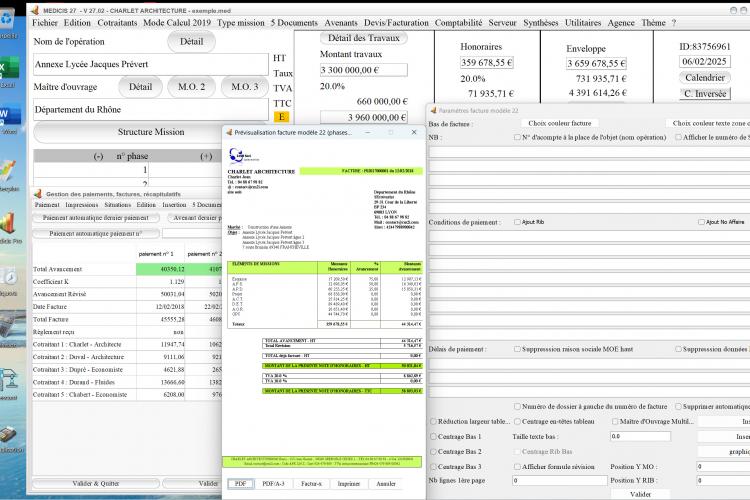Tick Centrage en-têtes tableau checkbox

pyautogui.click(x=517, y=422)
